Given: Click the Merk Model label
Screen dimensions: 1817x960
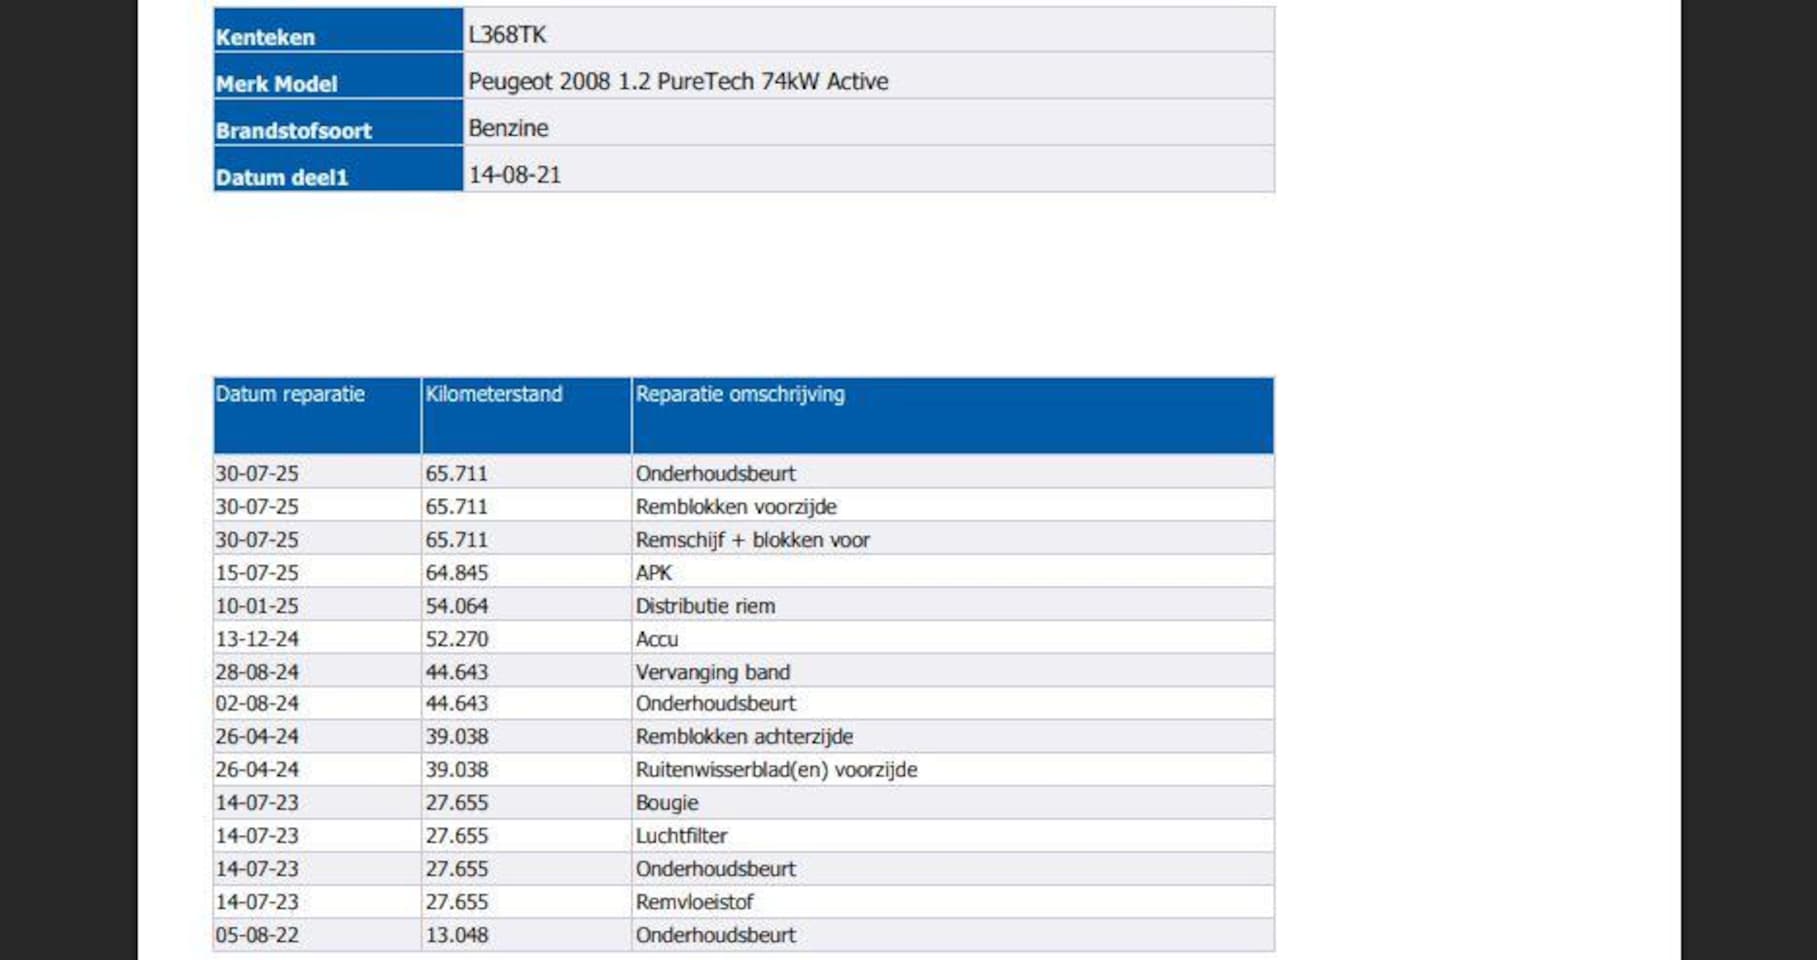Looking at the screenshot, I should click(x=277, y=84).
